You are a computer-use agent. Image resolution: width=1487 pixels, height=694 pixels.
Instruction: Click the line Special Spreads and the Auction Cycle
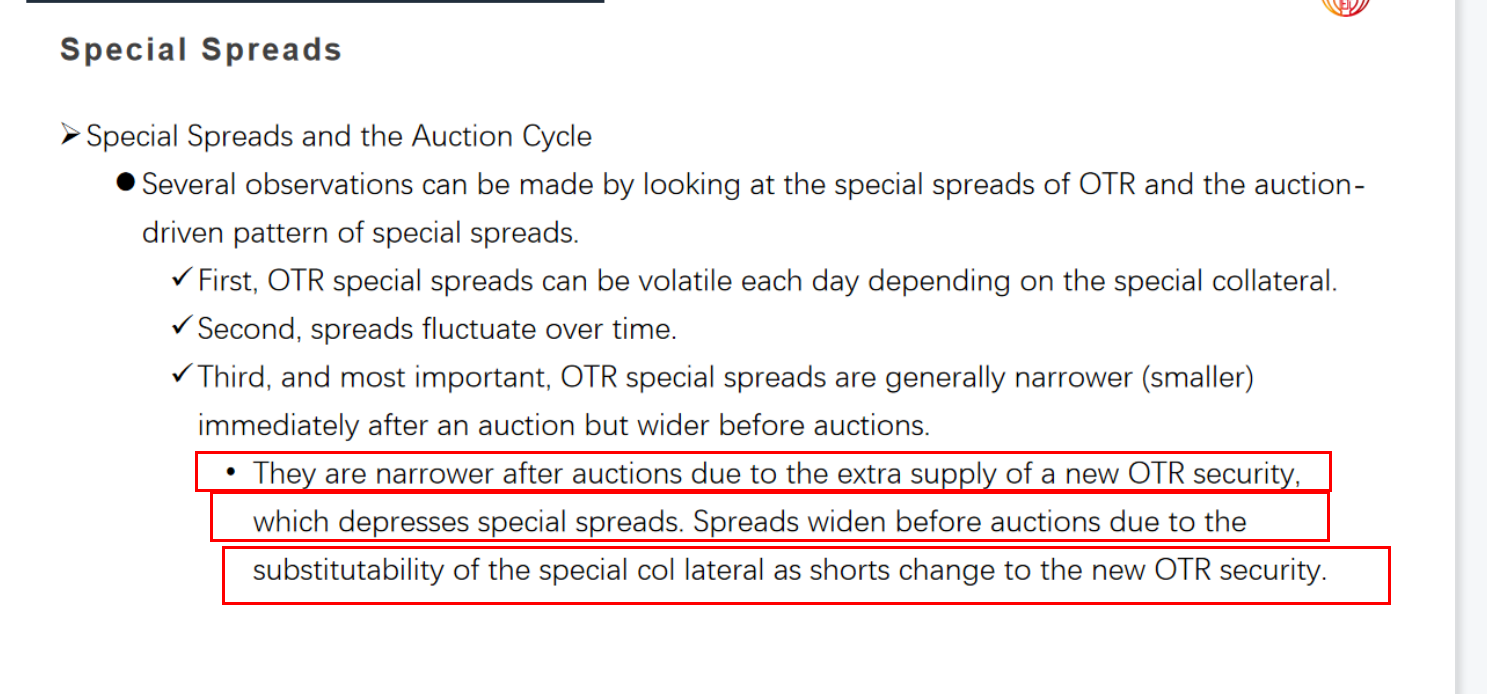(339, 136)
